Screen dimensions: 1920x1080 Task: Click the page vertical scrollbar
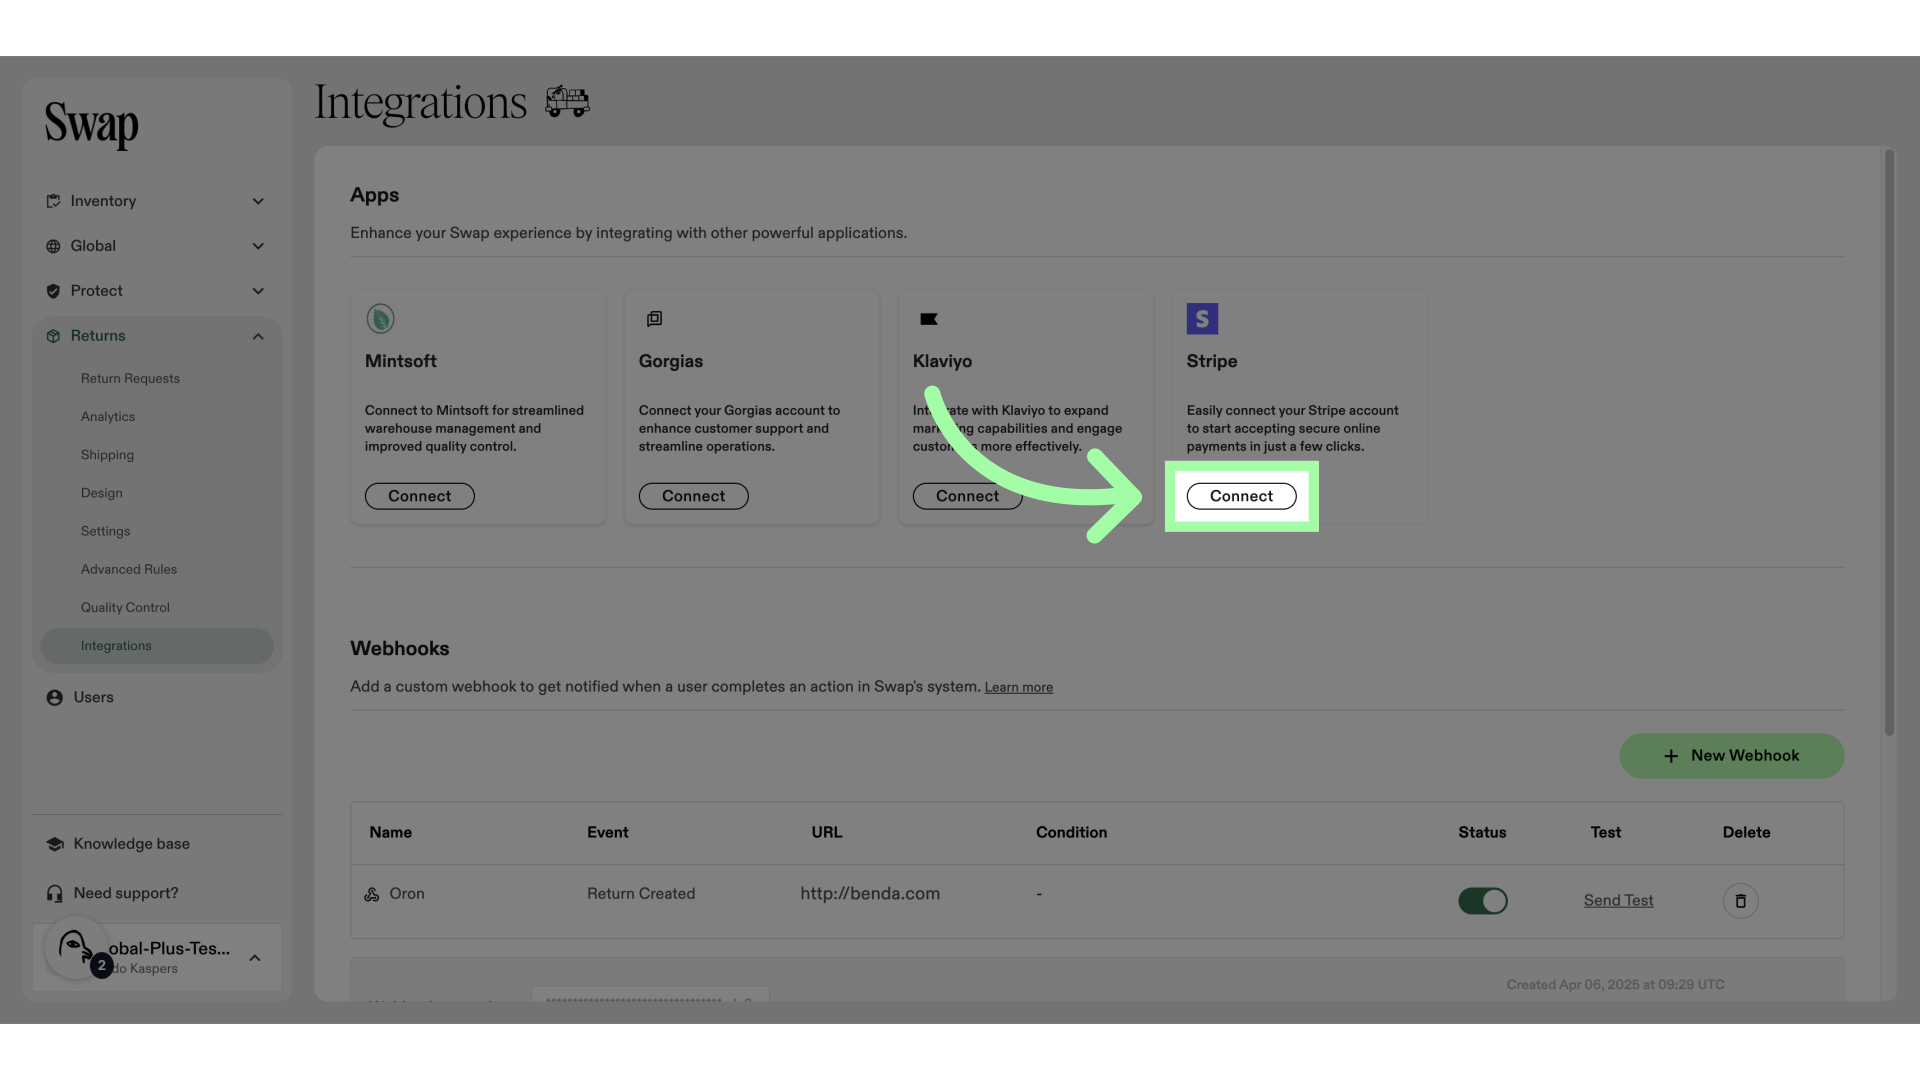pos(1889,443)
